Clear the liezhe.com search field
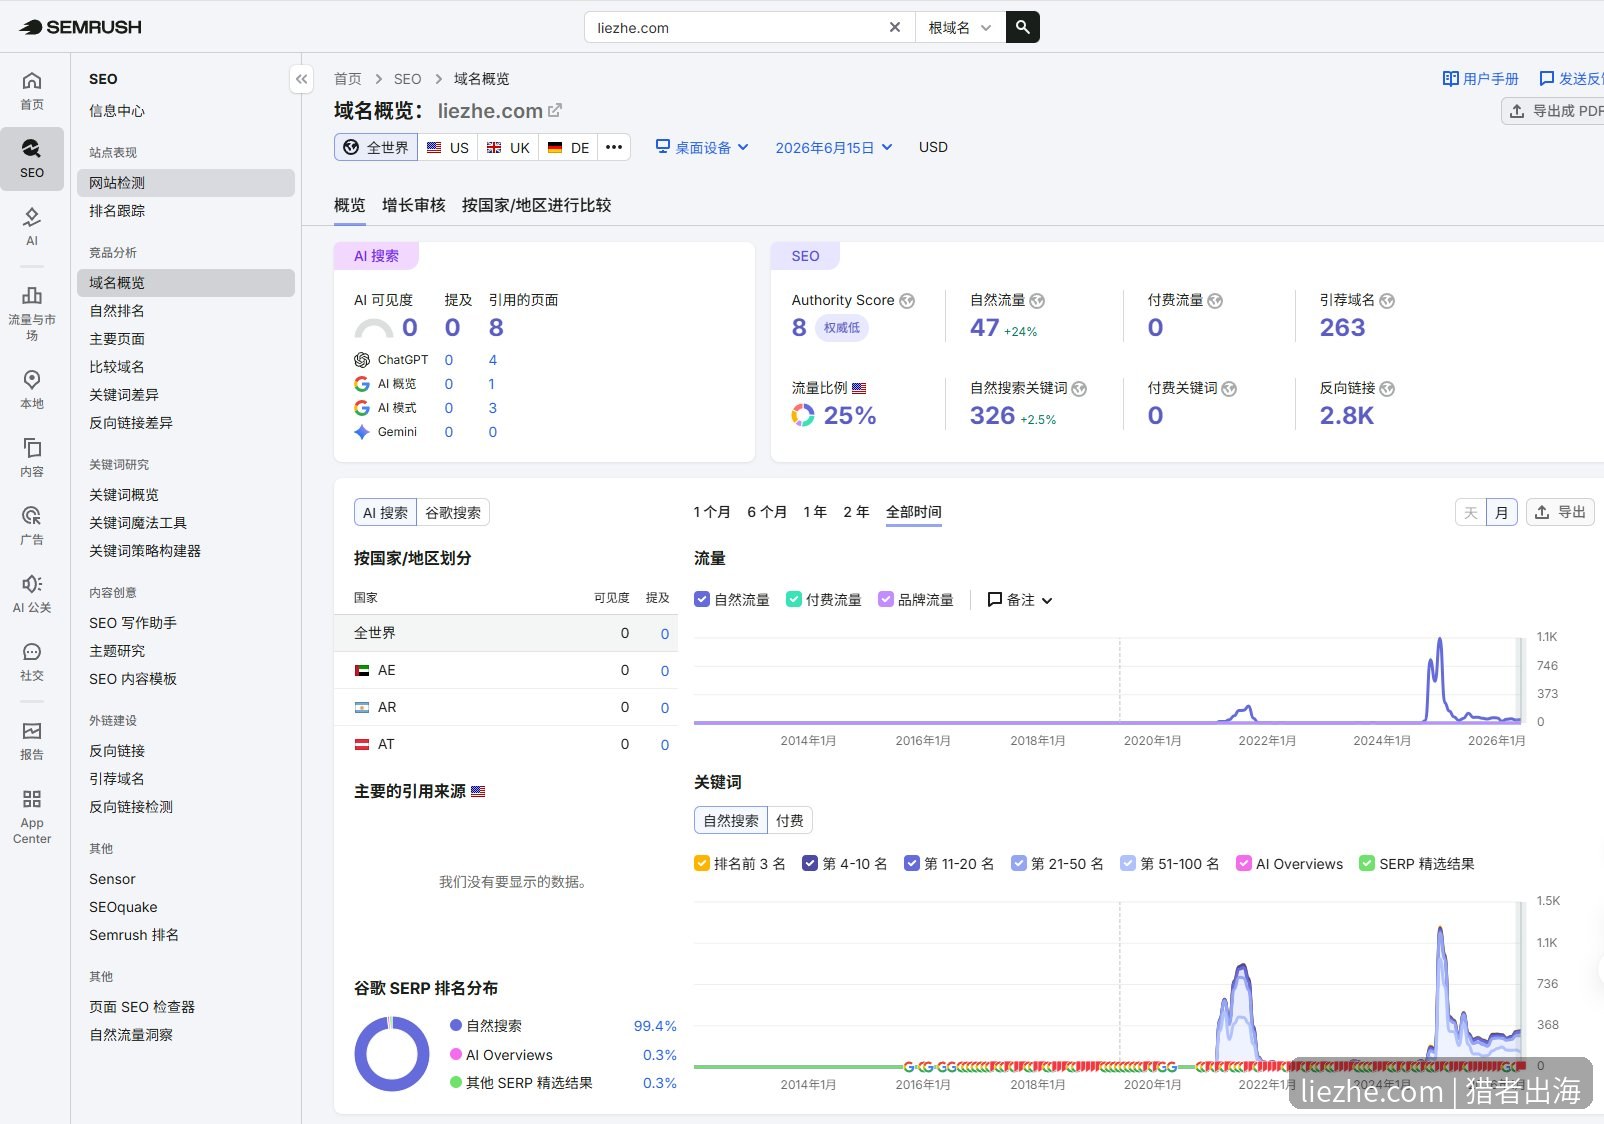 click(895, 27)
